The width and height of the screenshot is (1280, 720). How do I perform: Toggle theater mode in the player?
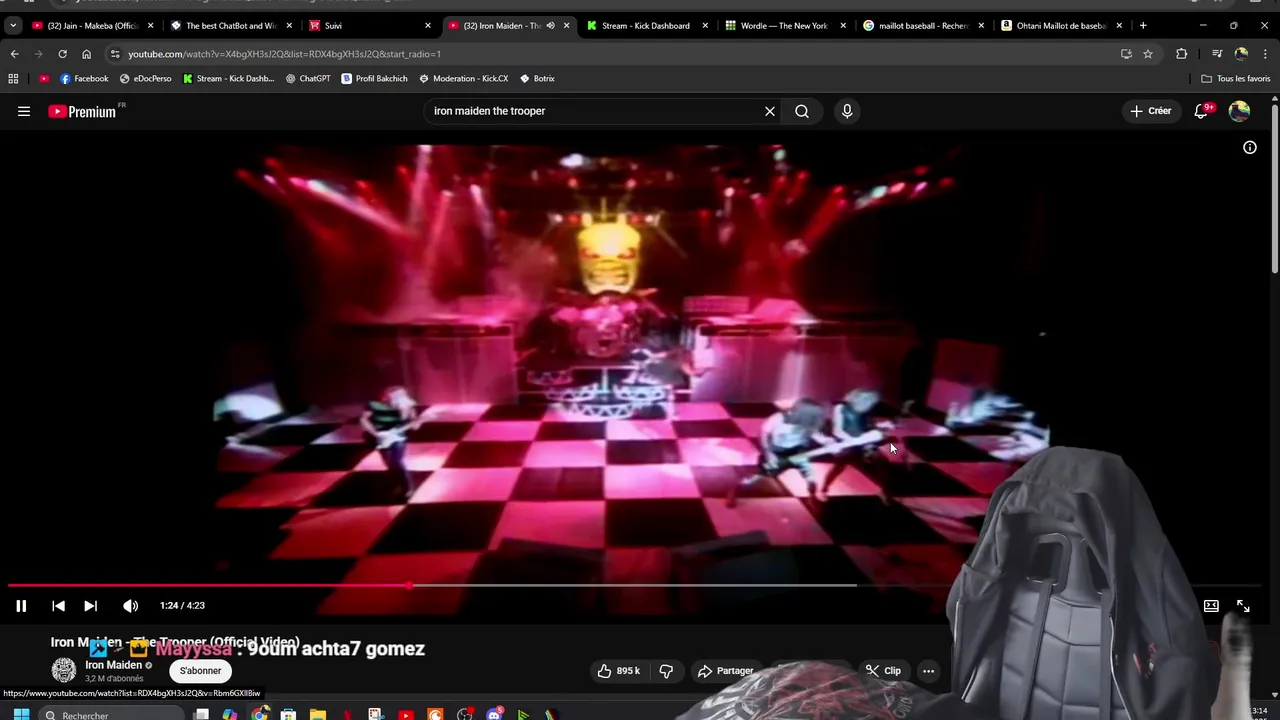click(x=1211, y=606)
